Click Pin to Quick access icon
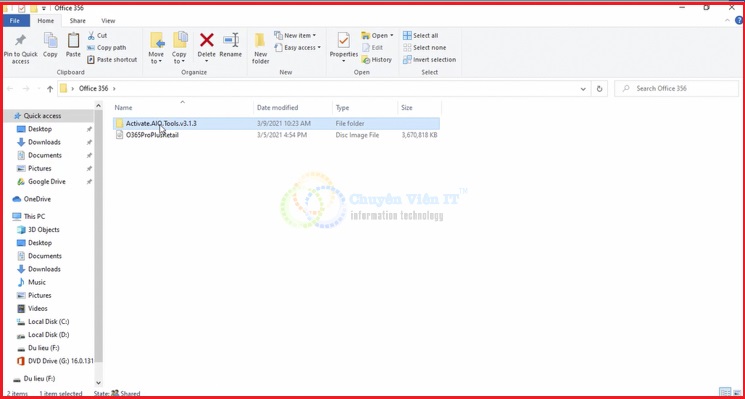 (20, 41)
